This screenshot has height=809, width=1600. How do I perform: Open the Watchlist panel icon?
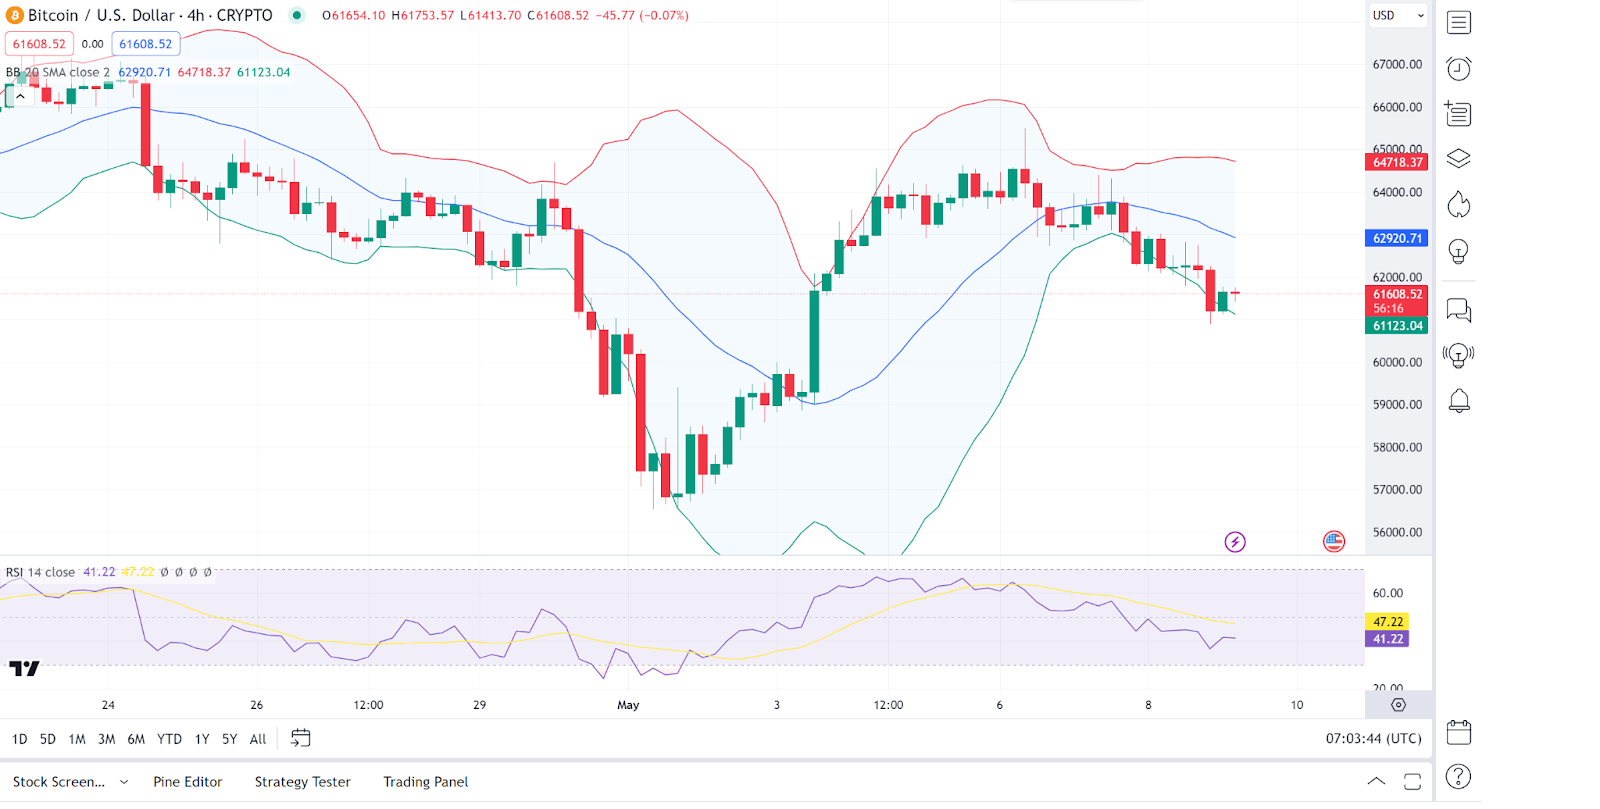pos(1459,22)
